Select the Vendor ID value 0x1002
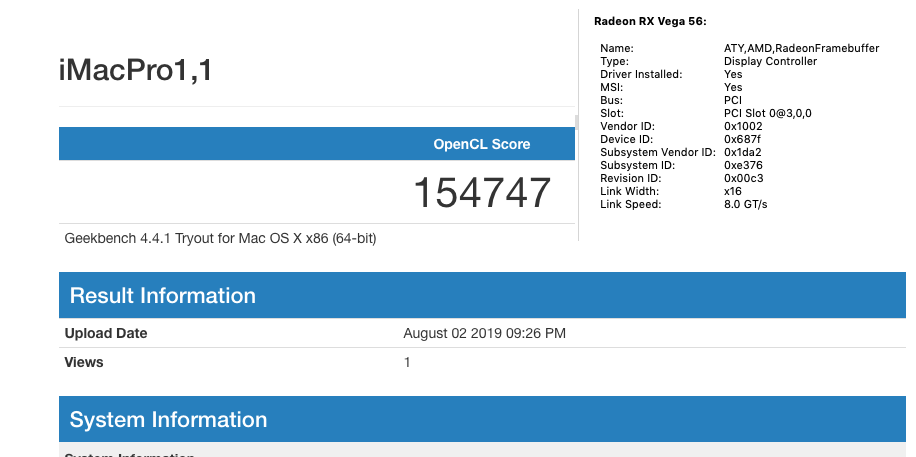Viewport: 916px width, 457px height. point(743,126)
